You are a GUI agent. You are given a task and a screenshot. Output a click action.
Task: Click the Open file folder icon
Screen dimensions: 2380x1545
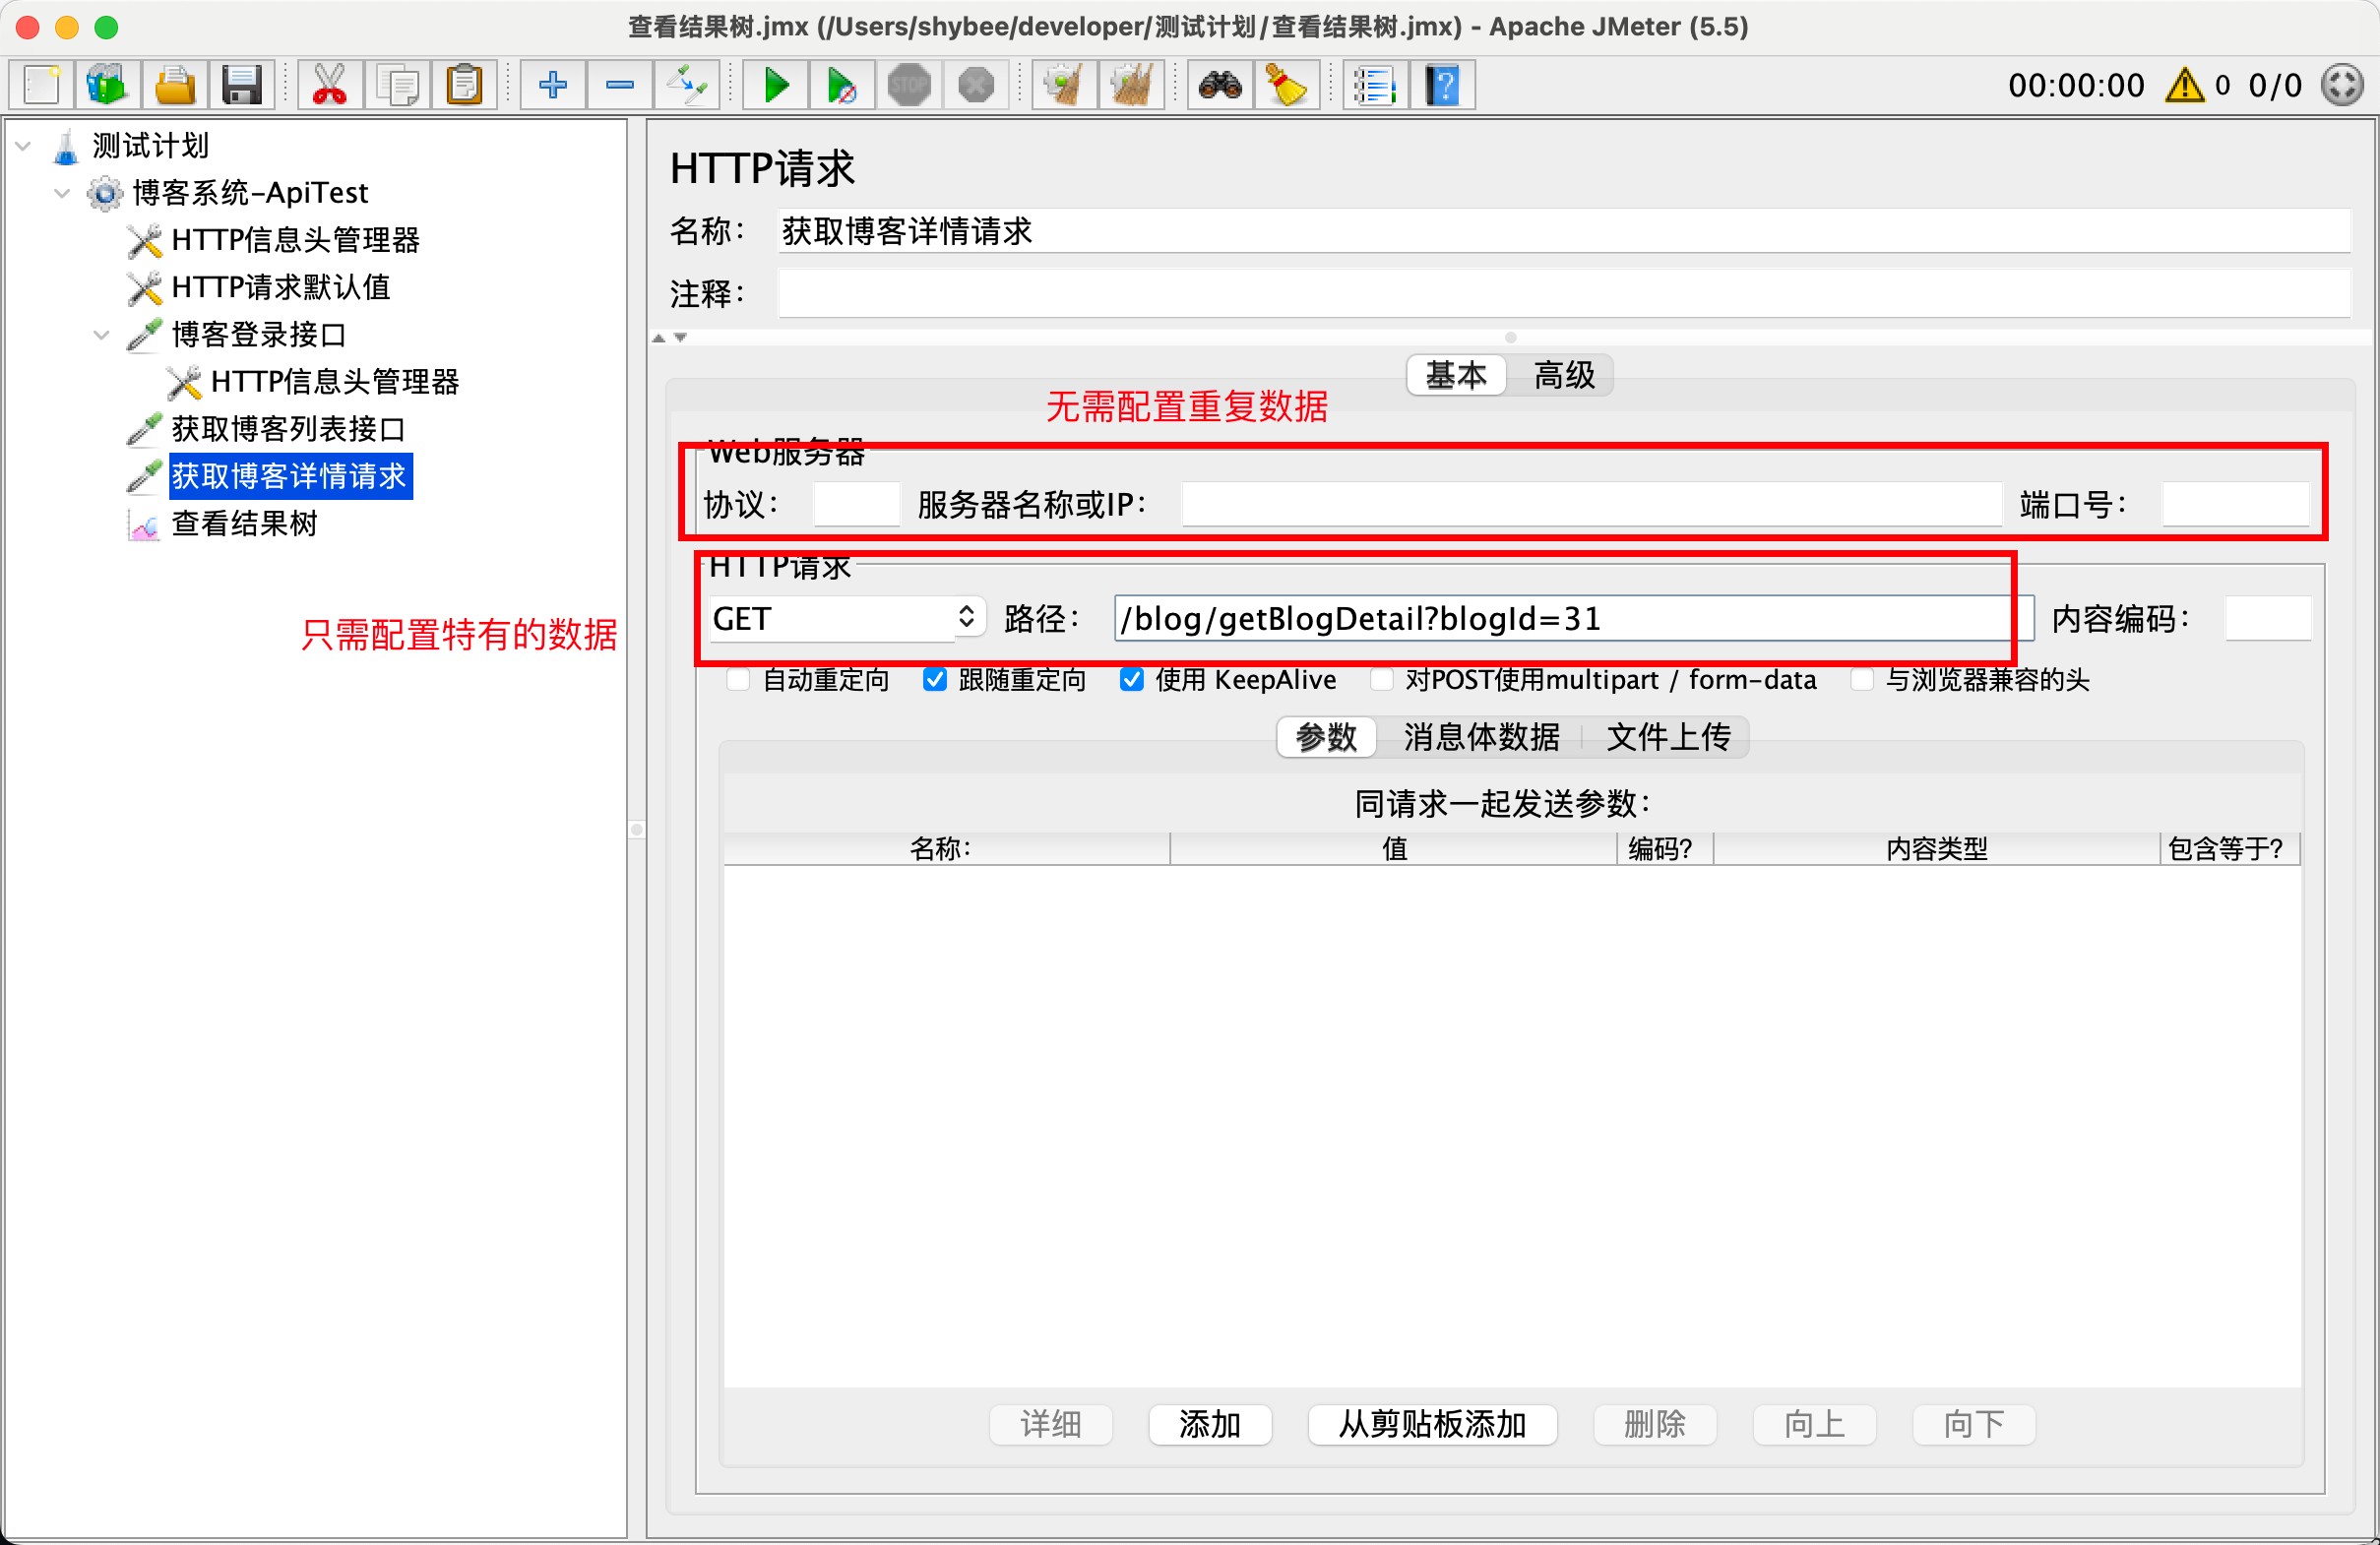[x=174, y=85]
